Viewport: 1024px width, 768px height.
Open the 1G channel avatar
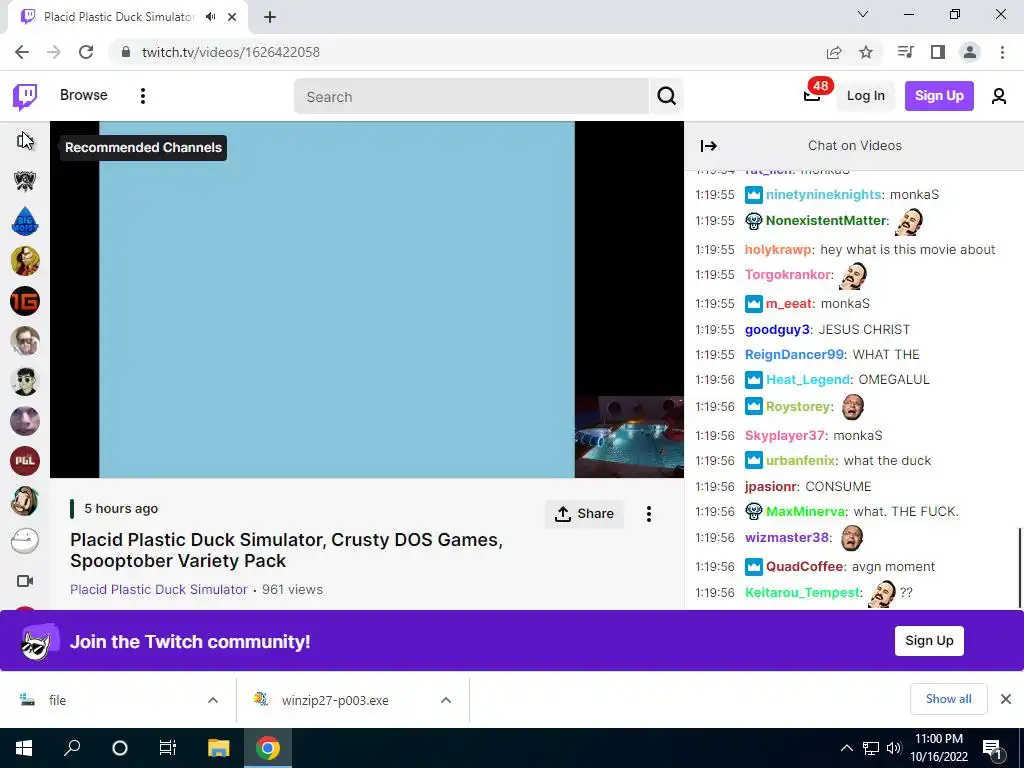[x=25, y=301]
